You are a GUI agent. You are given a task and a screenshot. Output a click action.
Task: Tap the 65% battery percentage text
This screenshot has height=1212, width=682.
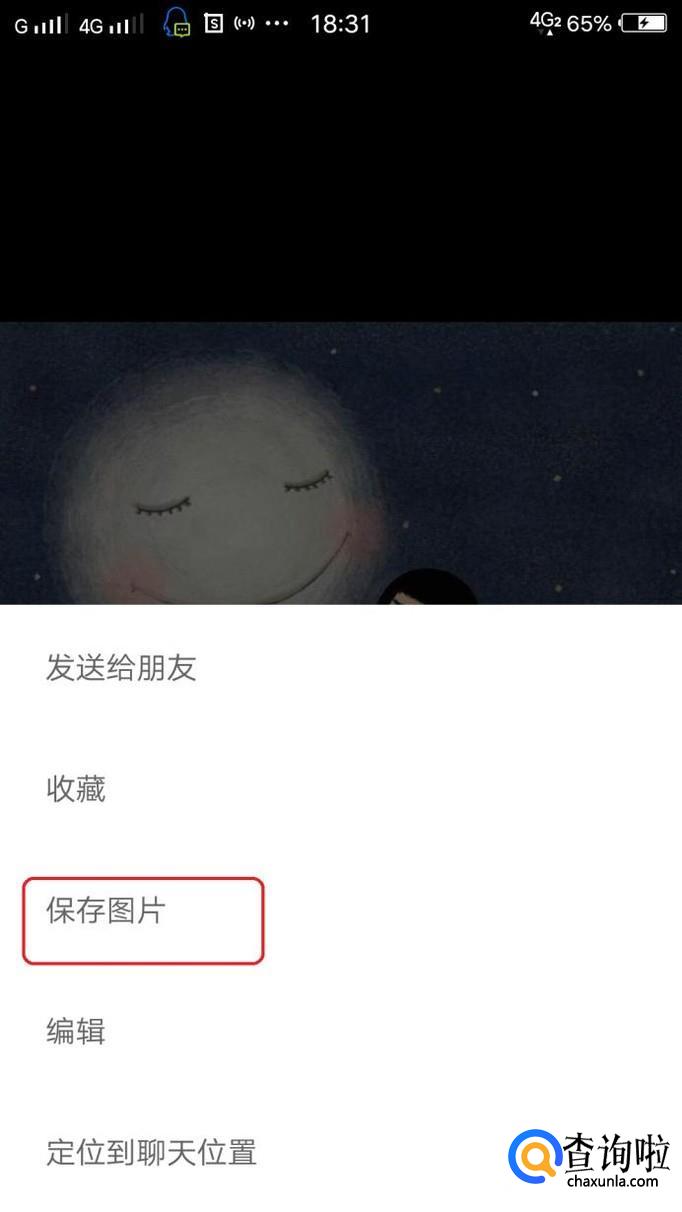pos(589,24)
